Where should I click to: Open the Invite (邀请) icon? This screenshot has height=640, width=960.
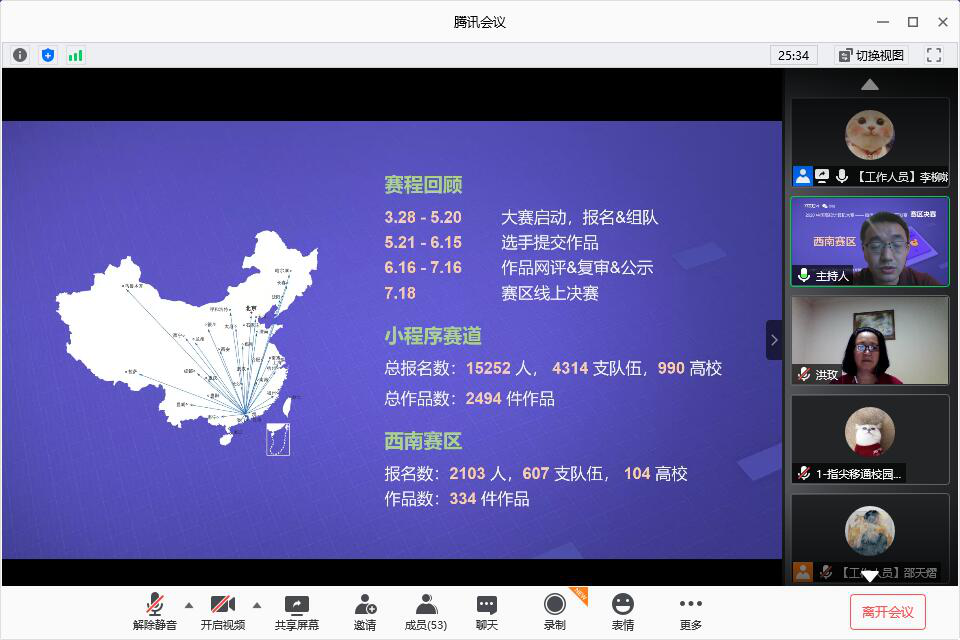click(365, 612)
